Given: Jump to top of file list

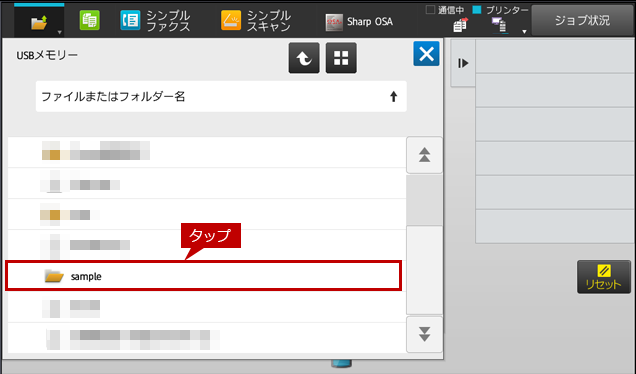Looking at the screenshot, I should click(425, 155).
